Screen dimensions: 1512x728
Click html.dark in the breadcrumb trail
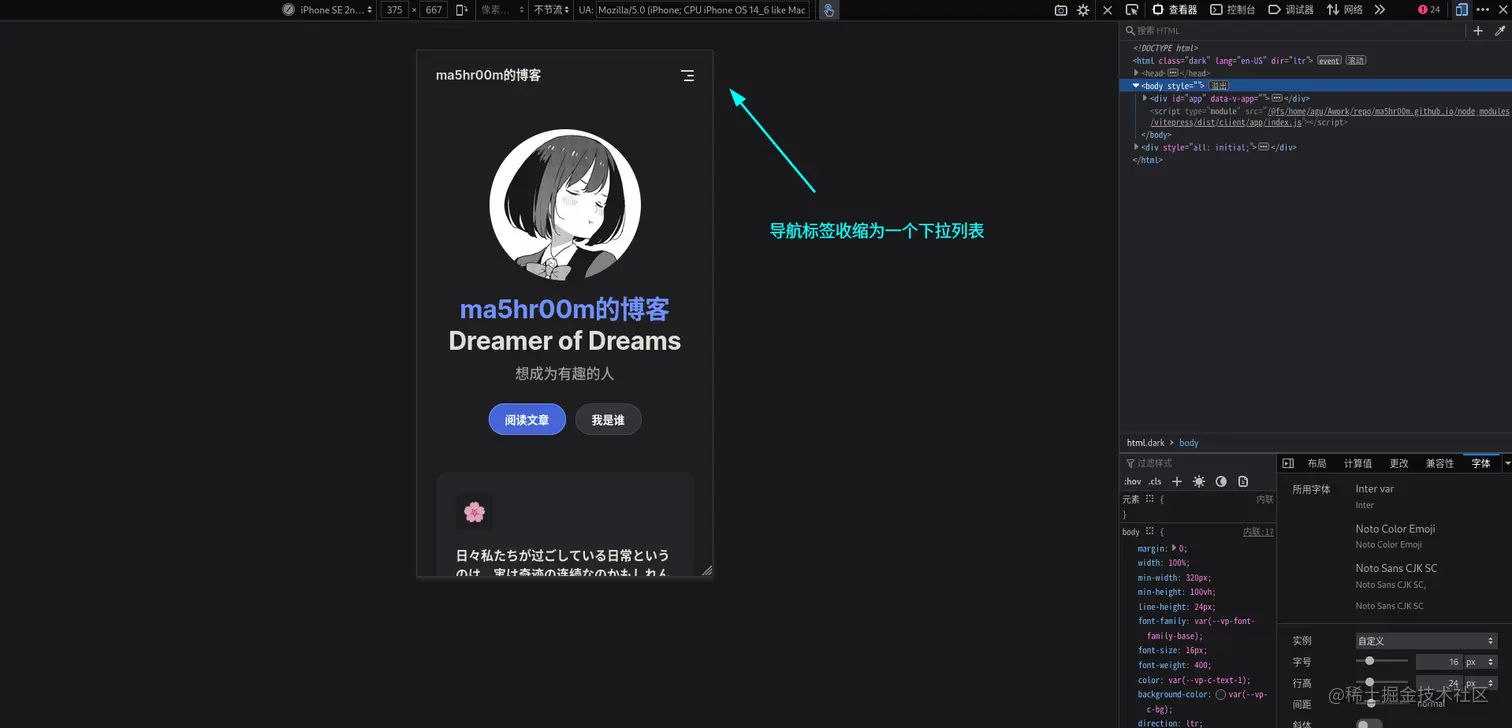click(1146, 442)
